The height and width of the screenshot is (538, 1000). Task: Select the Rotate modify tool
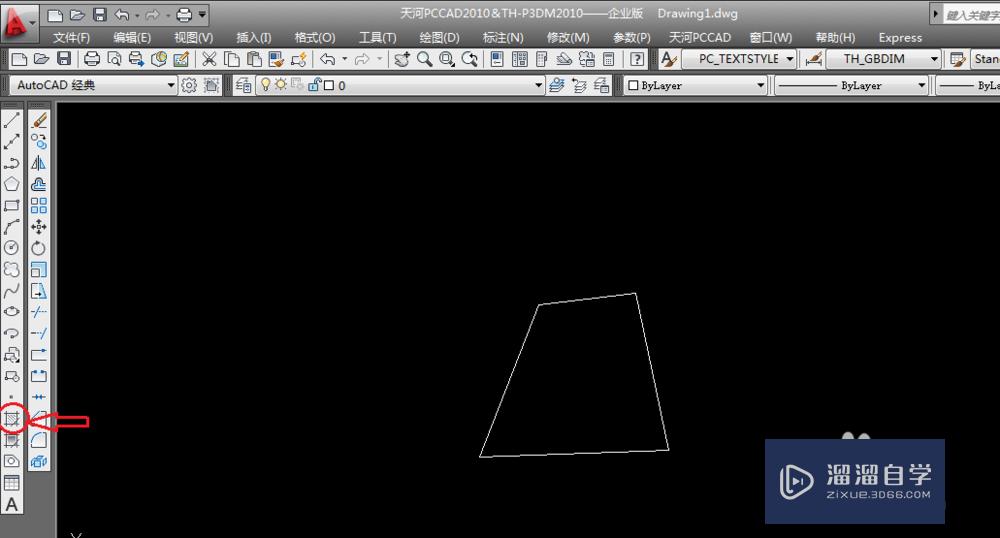tap(39, 248)
